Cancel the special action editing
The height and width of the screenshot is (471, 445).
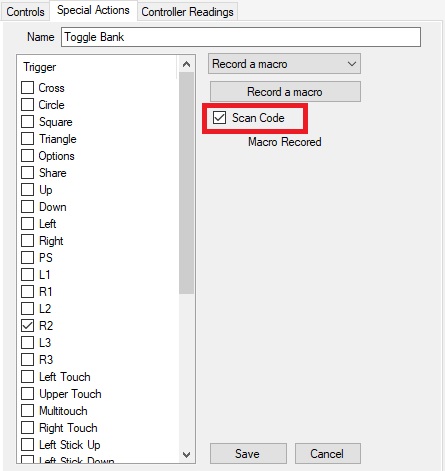[327, 454]
